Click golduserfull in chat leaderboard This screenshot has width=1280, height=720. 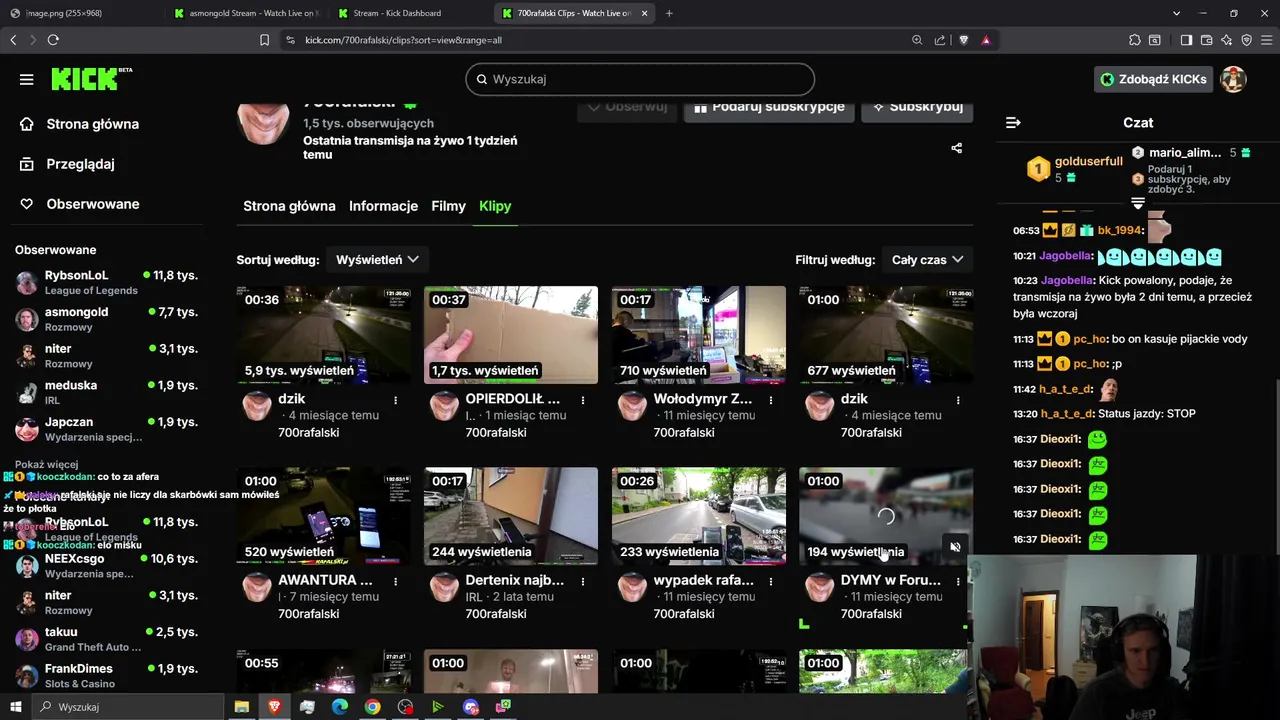click(1088, 161)
